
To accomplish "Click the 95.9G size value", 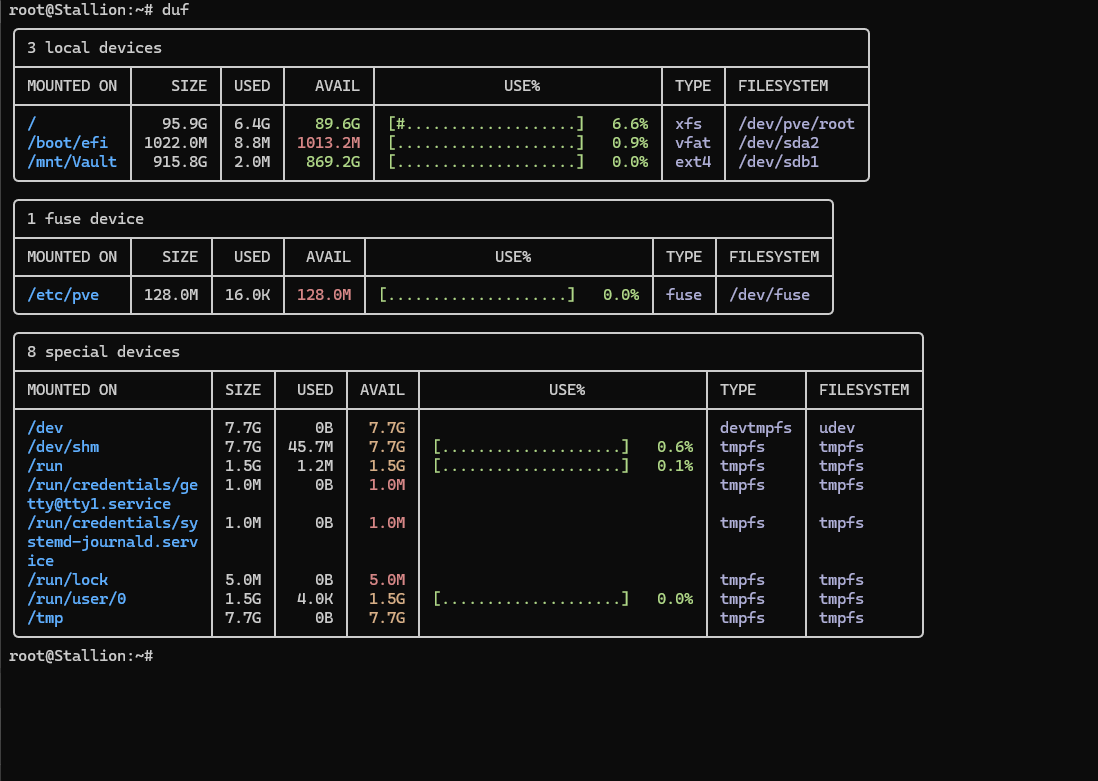I will click(184, 124).
